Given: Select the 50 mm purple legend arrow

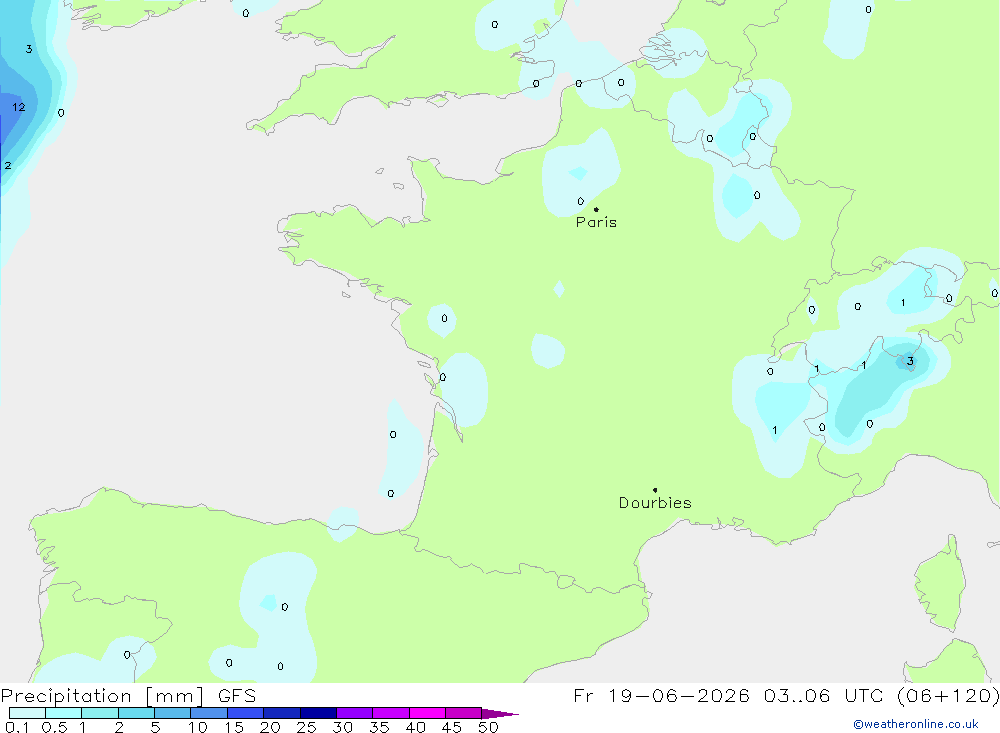Looking at the screenshot, I should [499, 713].
